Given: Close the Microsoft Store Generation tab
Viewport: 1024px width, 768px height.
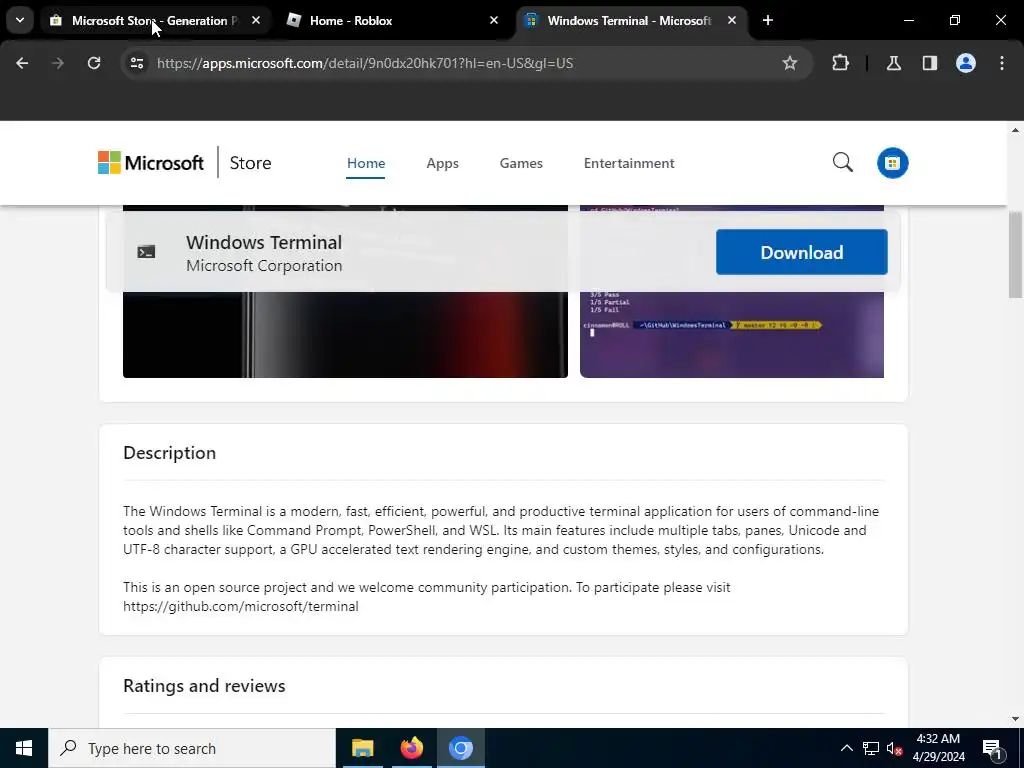Looking at the screenshot, I should coord(256,21).
